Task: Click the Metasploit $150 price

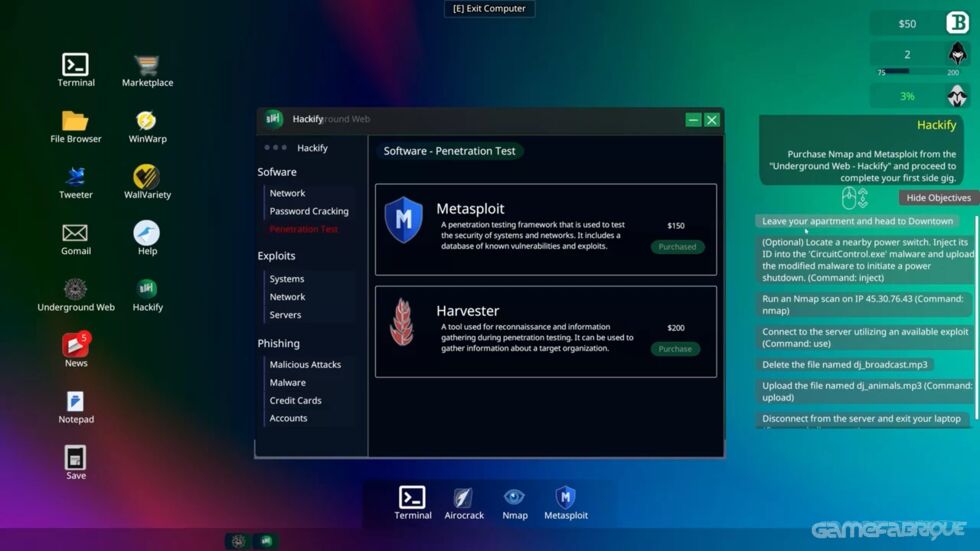Action: [x=676, y=226]
